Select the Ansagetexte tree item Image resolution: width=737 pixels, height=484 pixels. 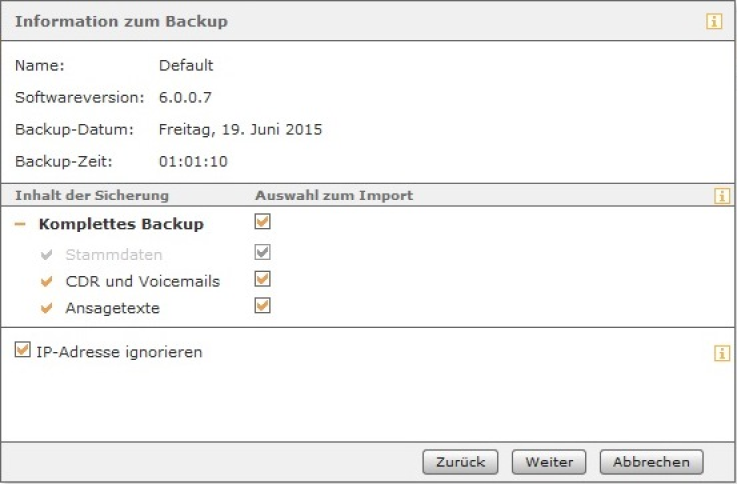(x=113, y=308)
